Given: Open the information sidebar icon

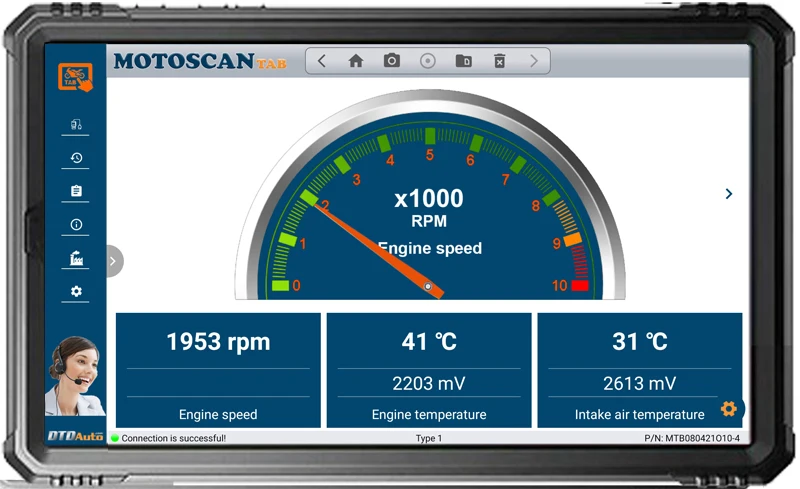Looking at the screenshot, I should click(x=76, y=224).
